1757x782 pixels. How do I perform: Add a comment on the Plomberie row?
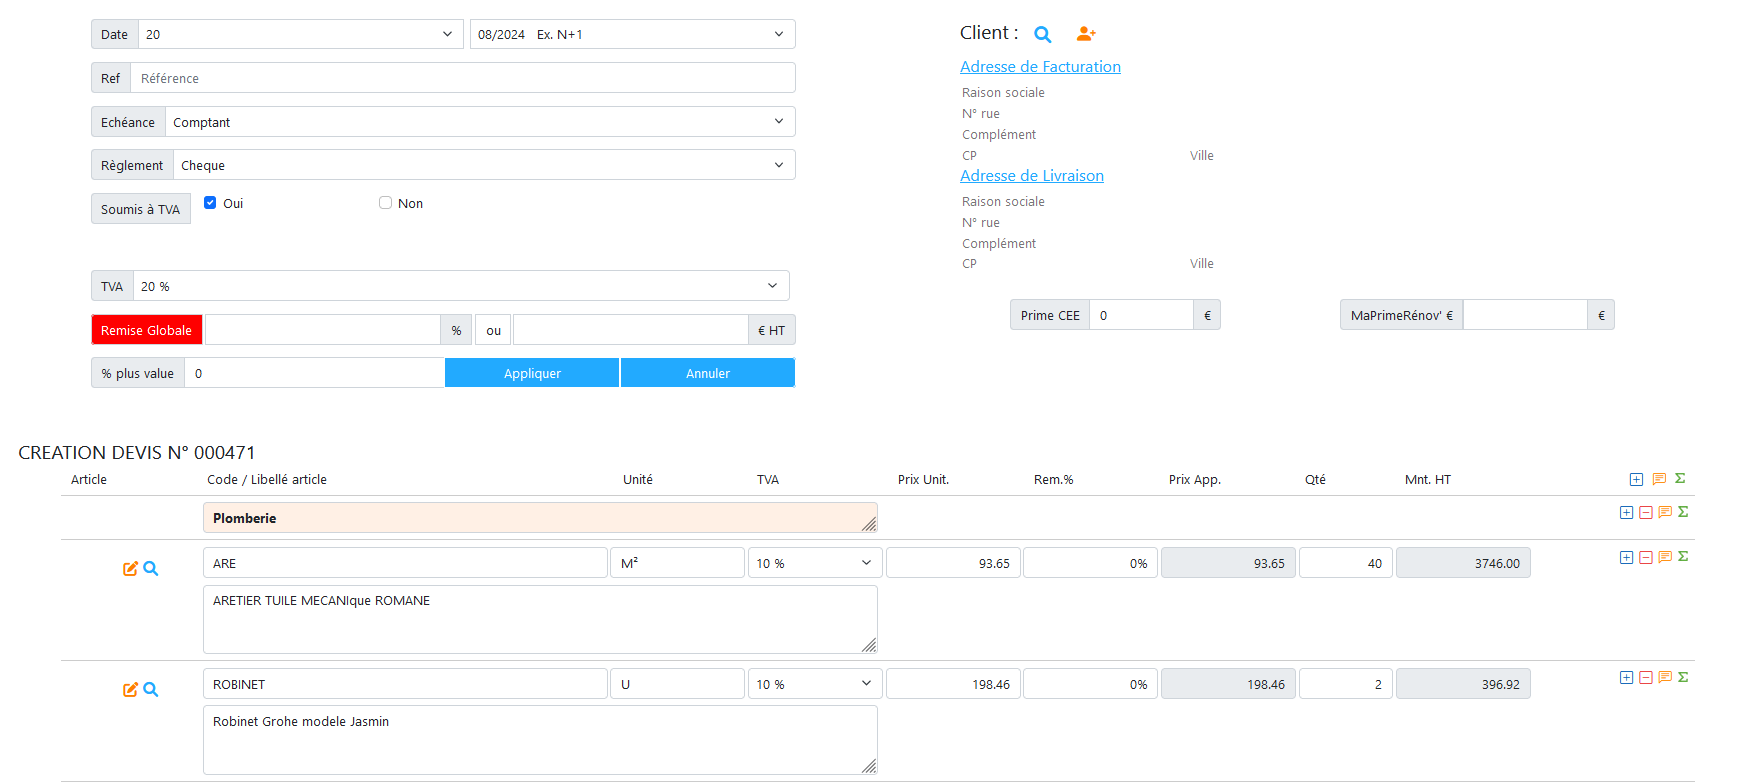tap(1665, 512)
